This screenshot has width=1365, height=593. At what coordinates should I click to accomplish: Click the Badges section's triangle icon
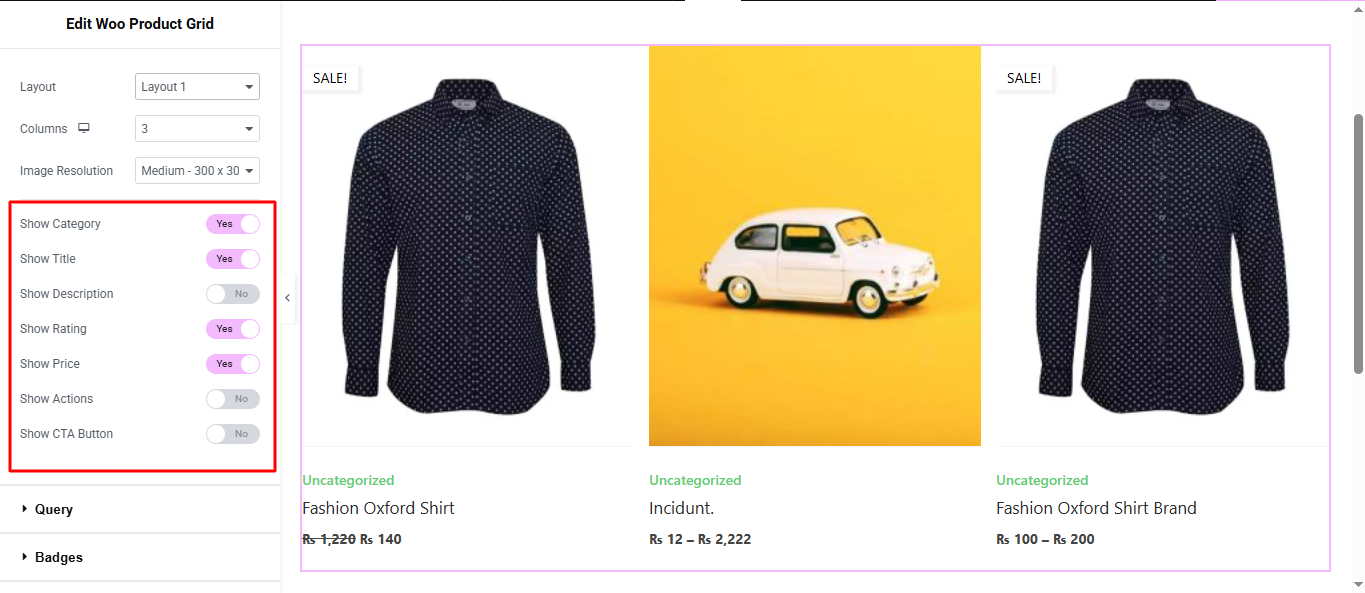pyautogui.click(x=25, y=557)
